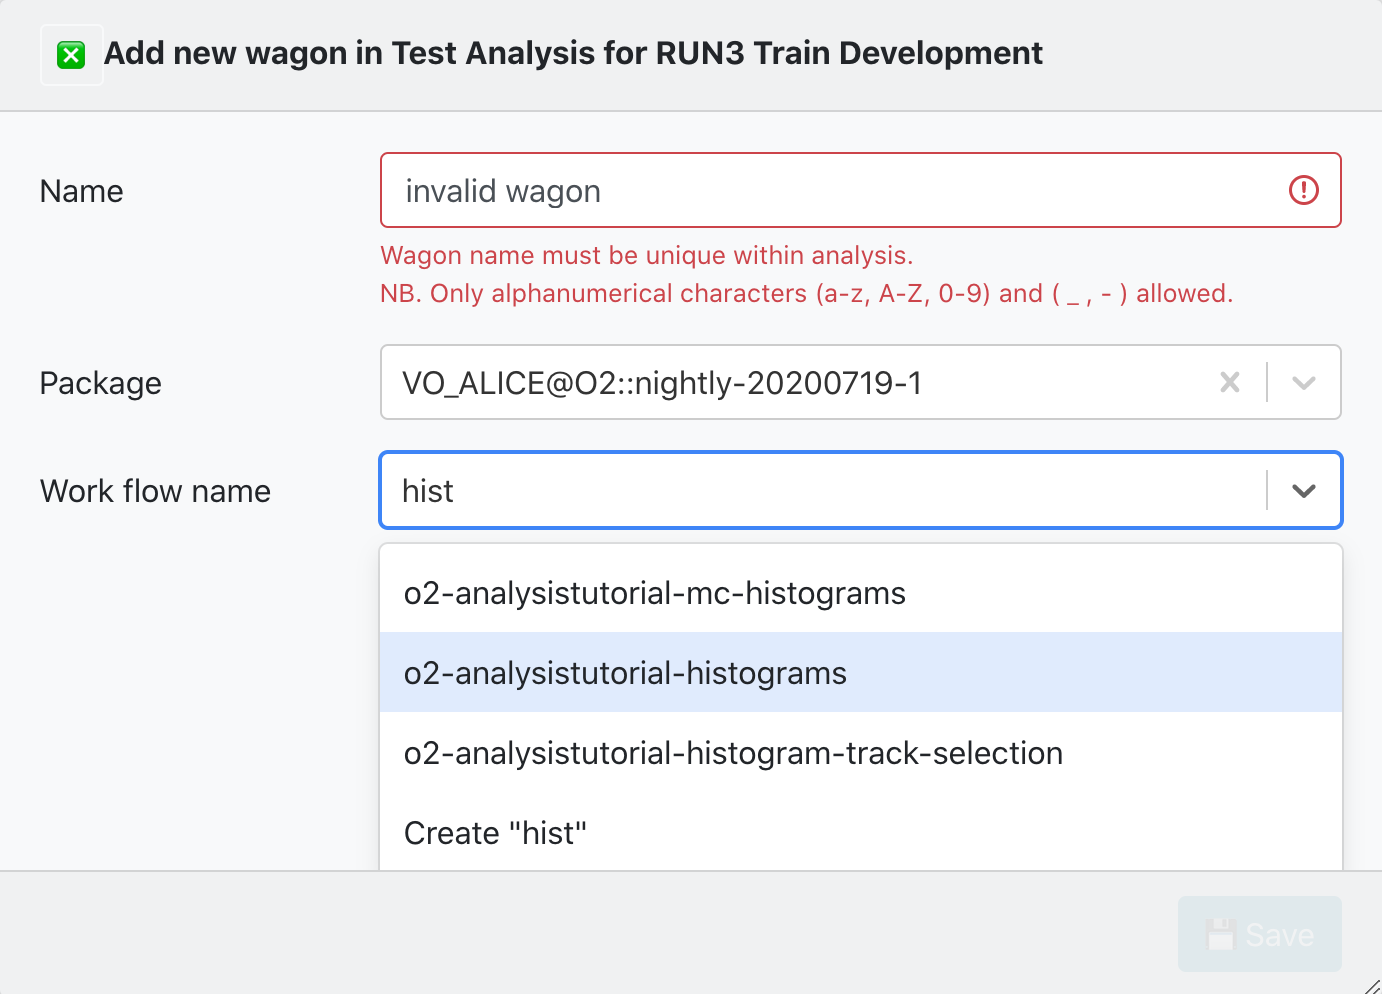Collapse the Work flow name dropdown arrow
Image resolution: width=1382 pixels, height=994 pixels.
(1303, 491)
